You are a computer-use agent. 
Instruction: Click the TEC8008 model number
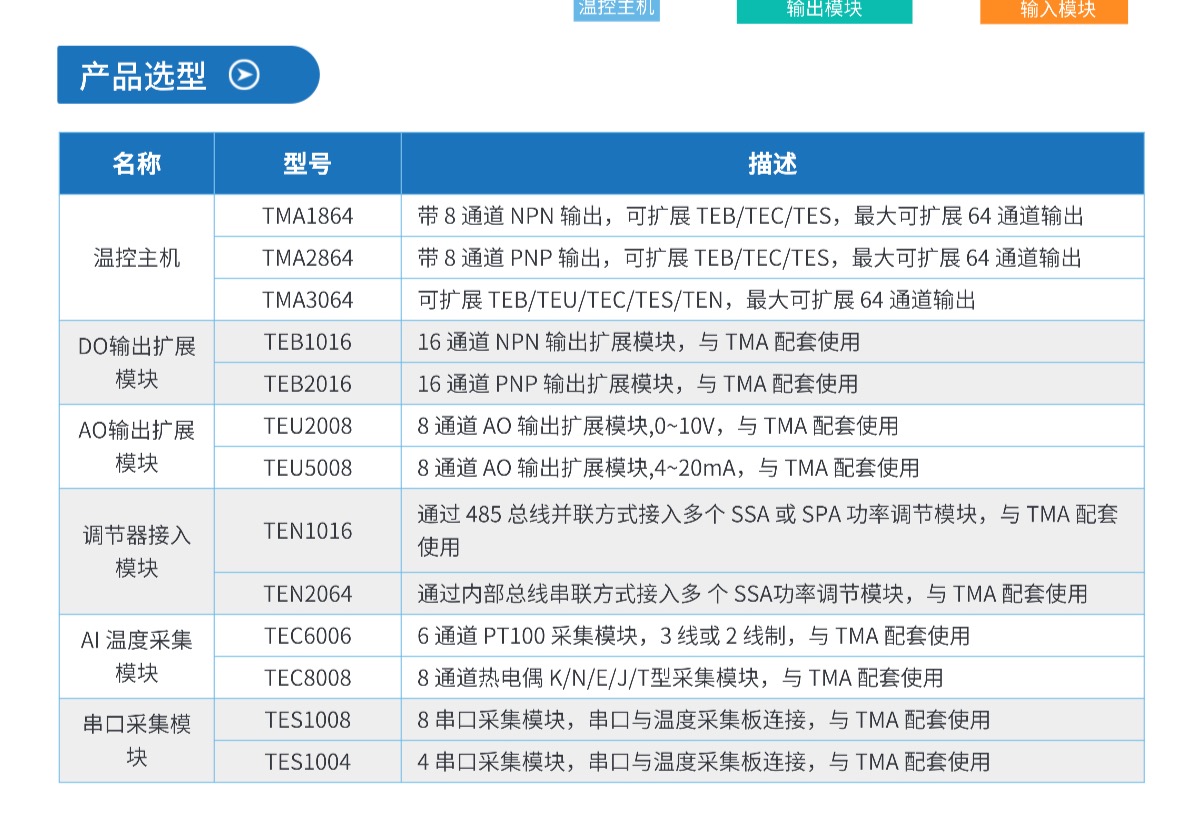tap(307, 678)
